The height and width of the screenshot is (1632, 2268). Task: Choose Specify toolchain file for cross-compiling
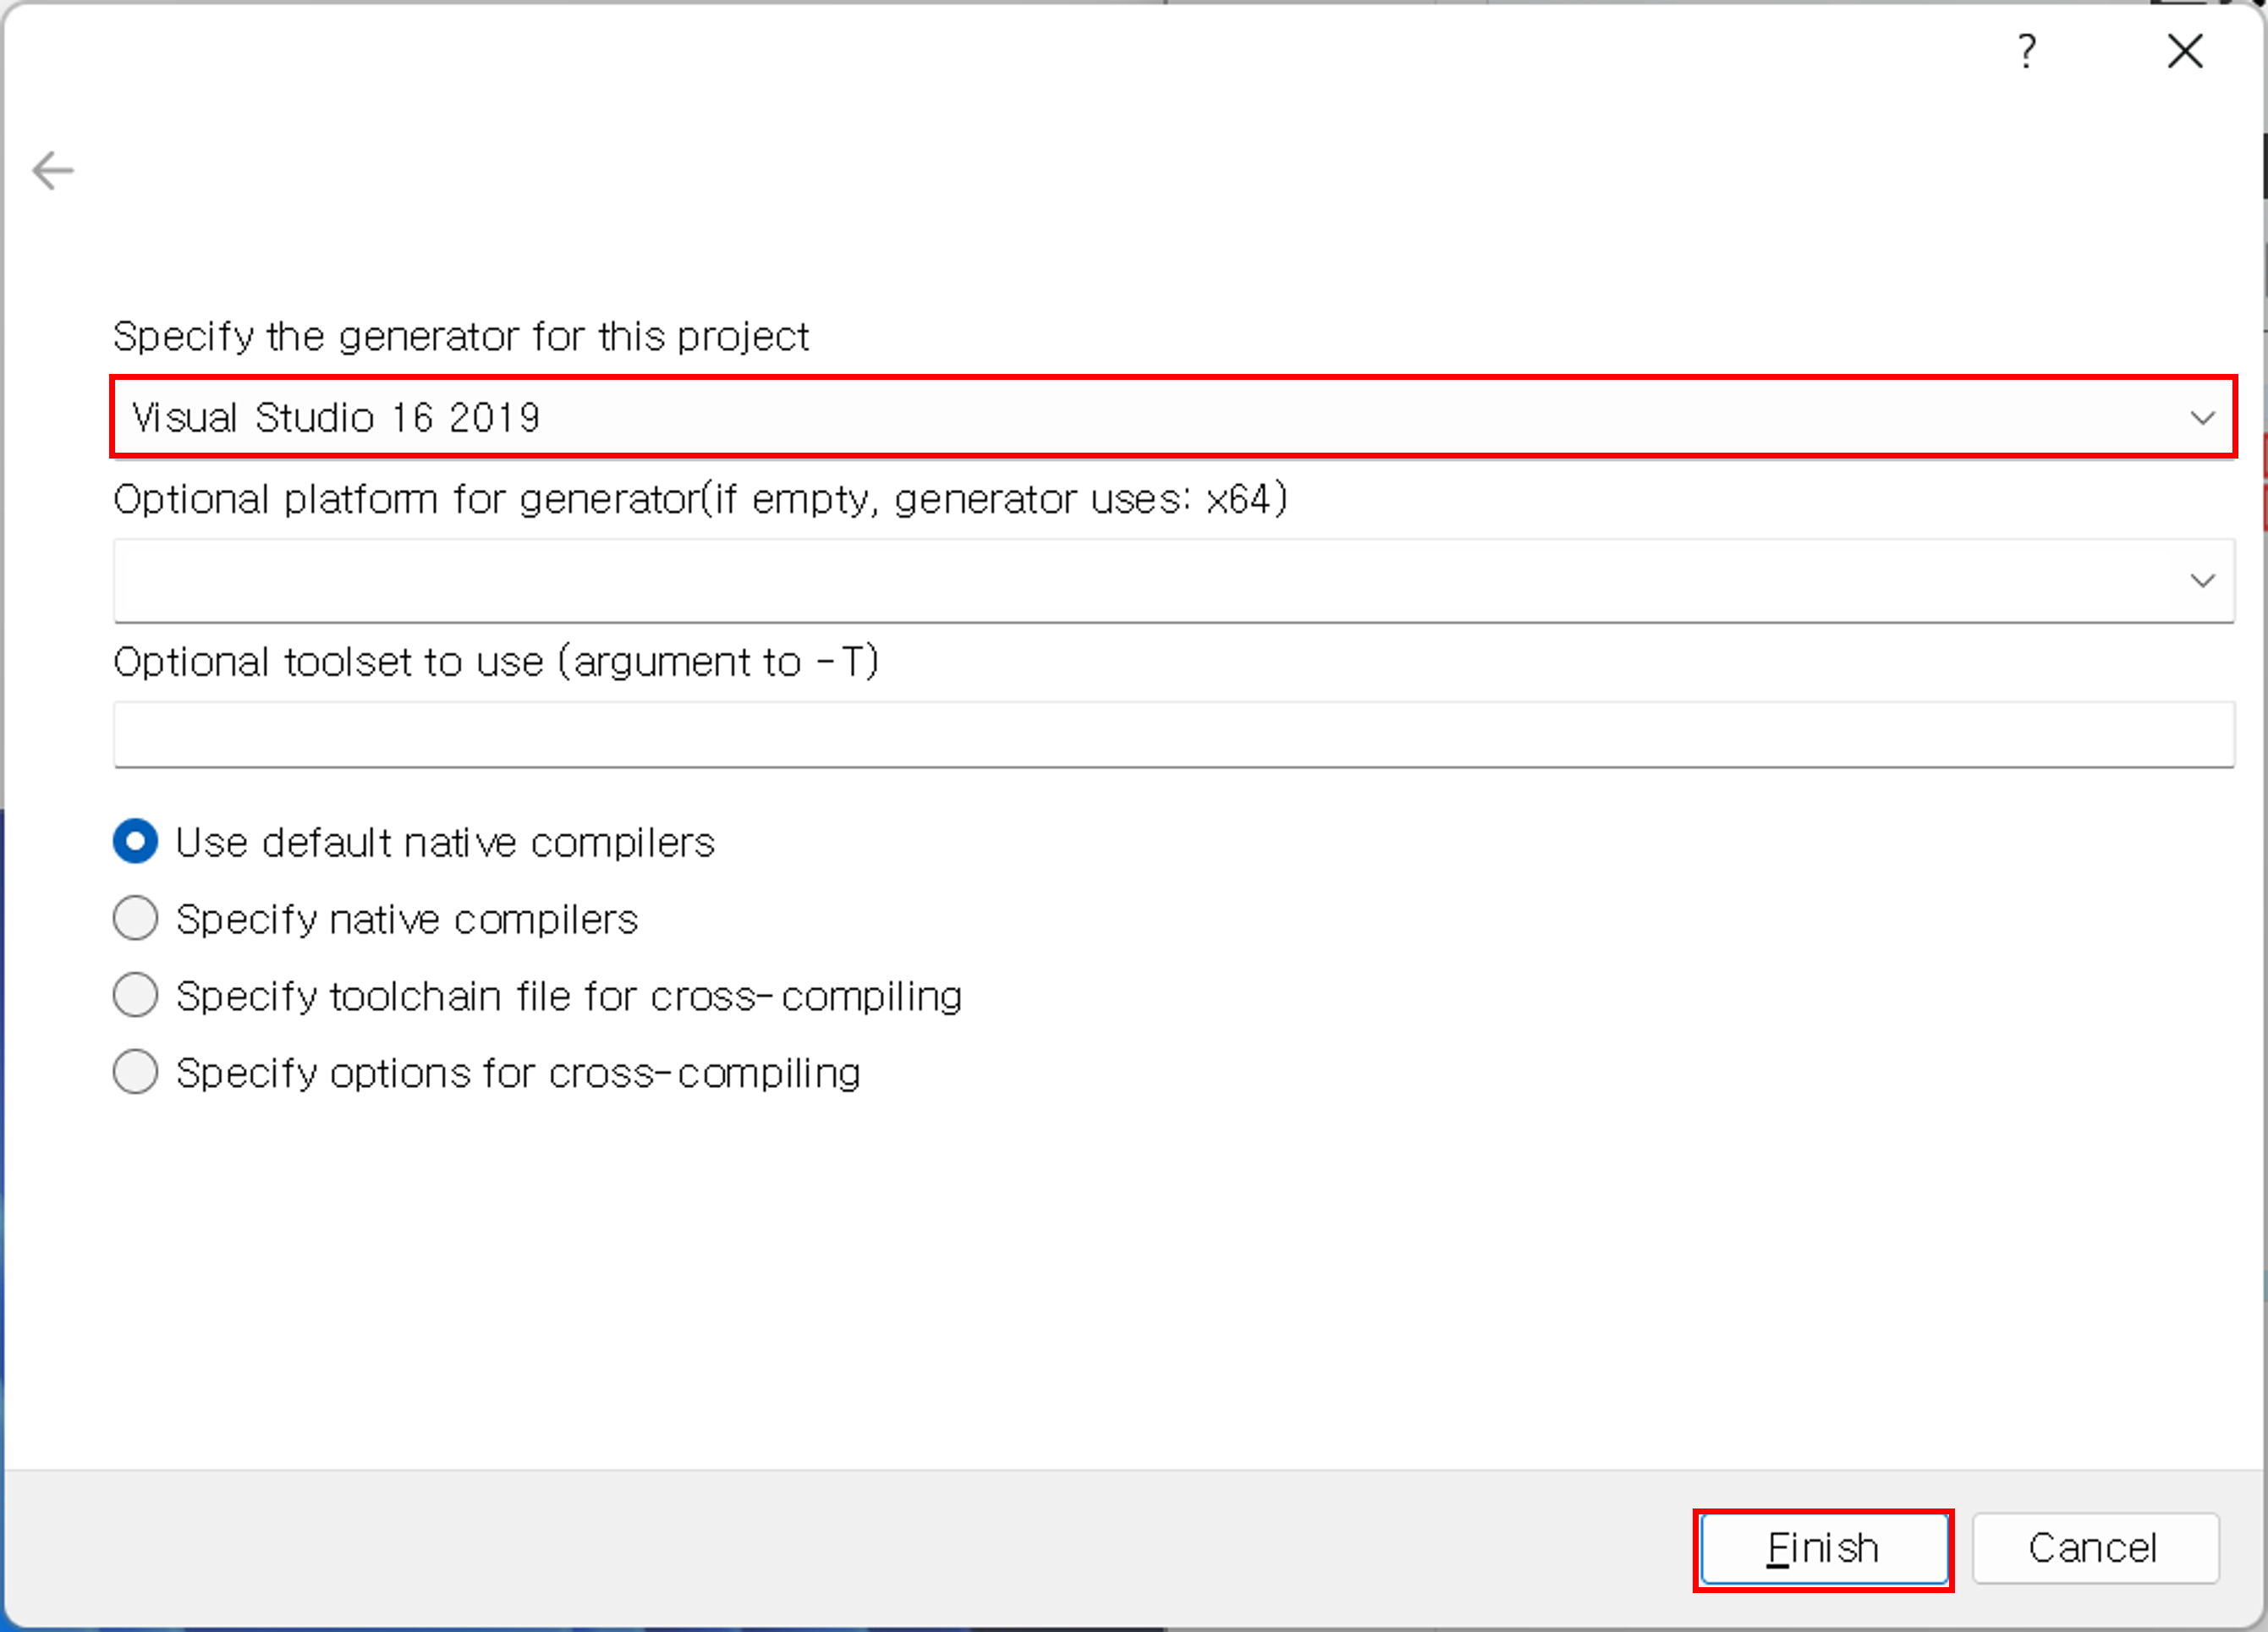pyautogui.click(x=136, y=995)
